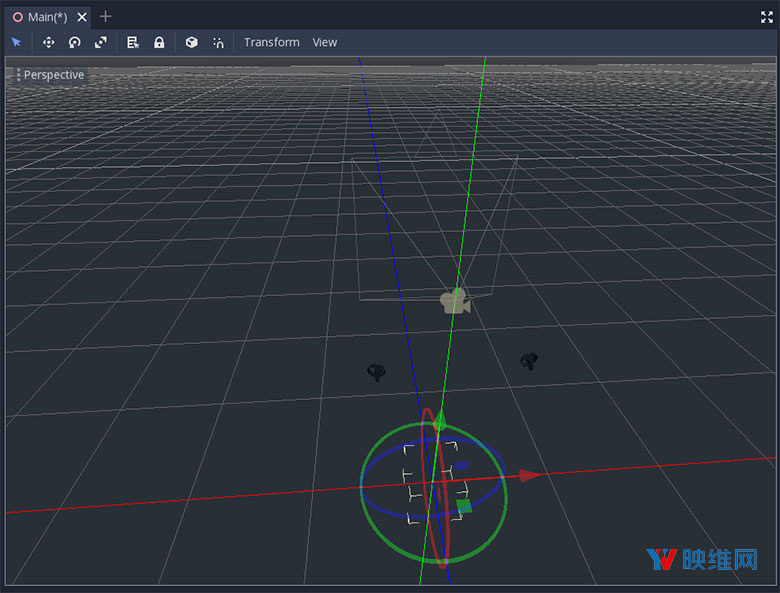Select the camera gizmo in viewport
Image resolution: width=780 pixels, height=593 pixels.
point(455,301)
